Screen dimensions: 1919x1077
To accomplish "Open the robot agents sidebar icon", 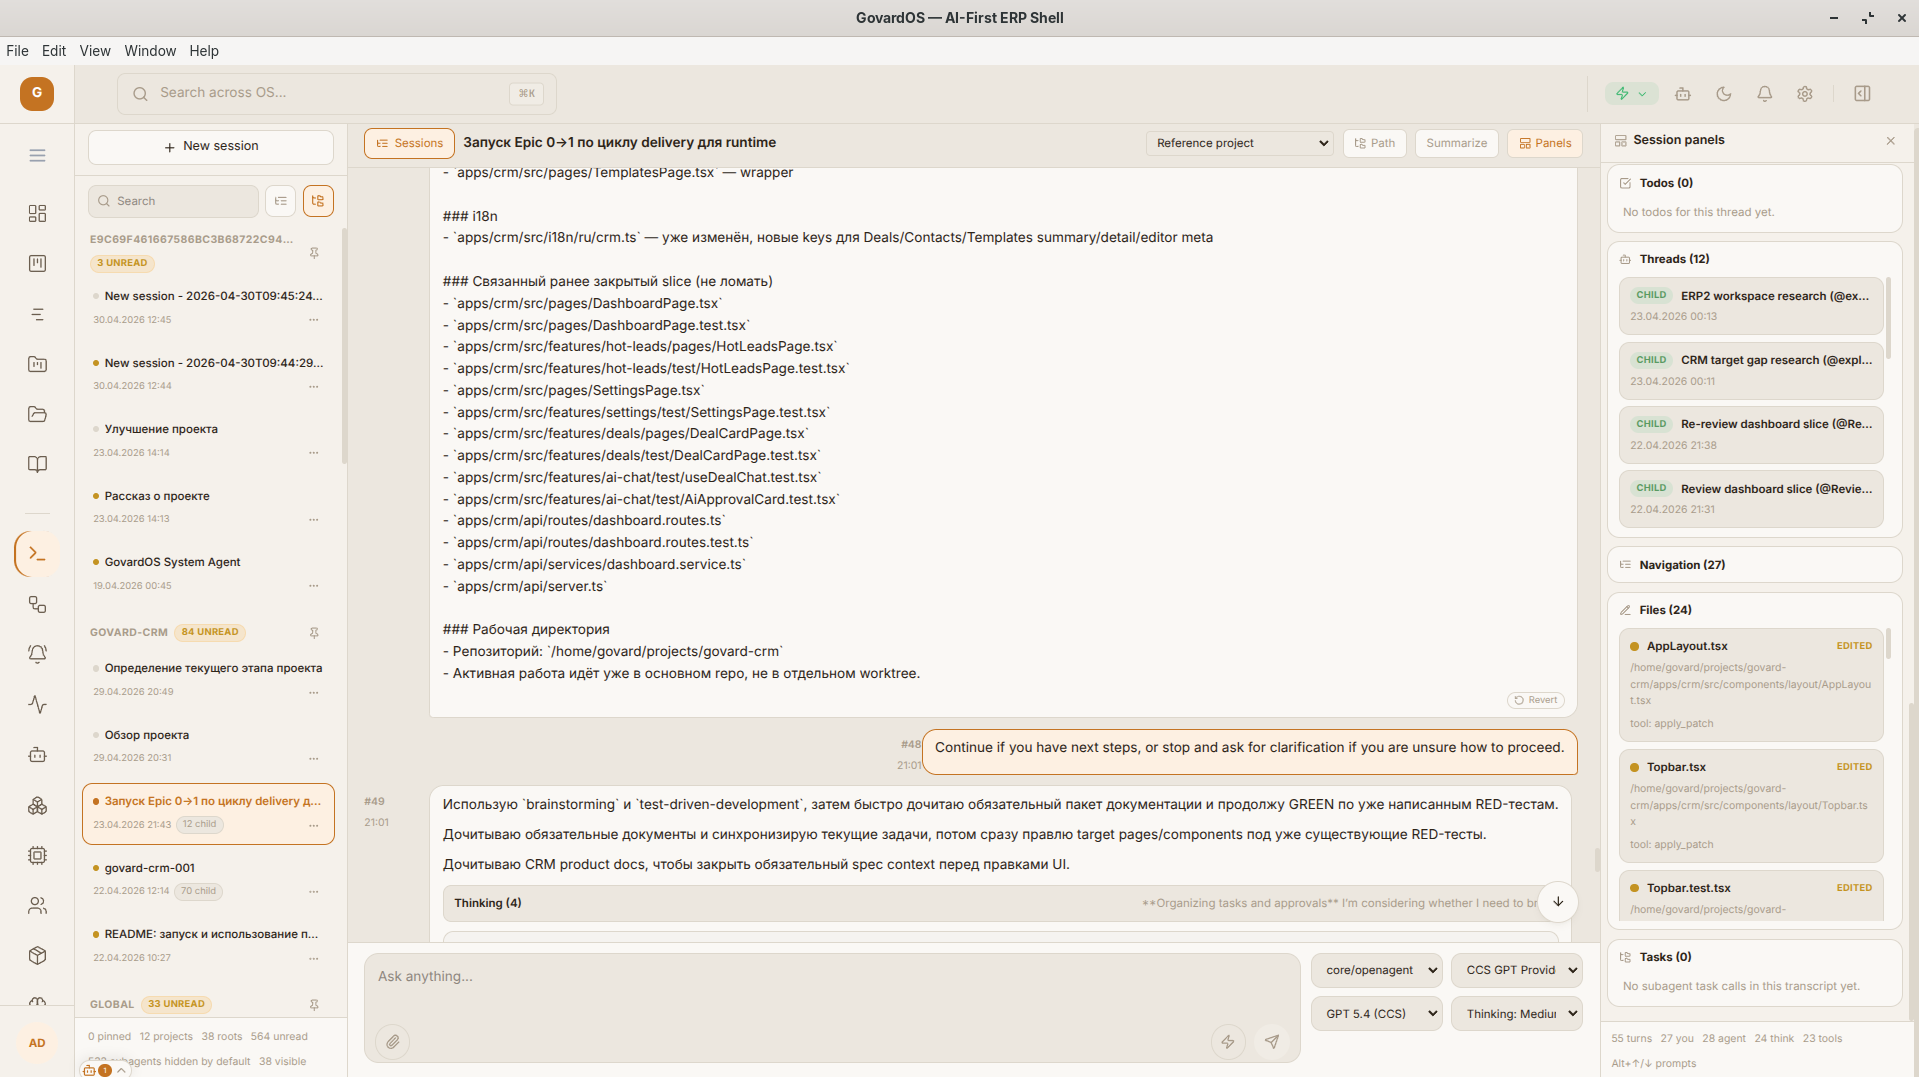I will point(37,755).
